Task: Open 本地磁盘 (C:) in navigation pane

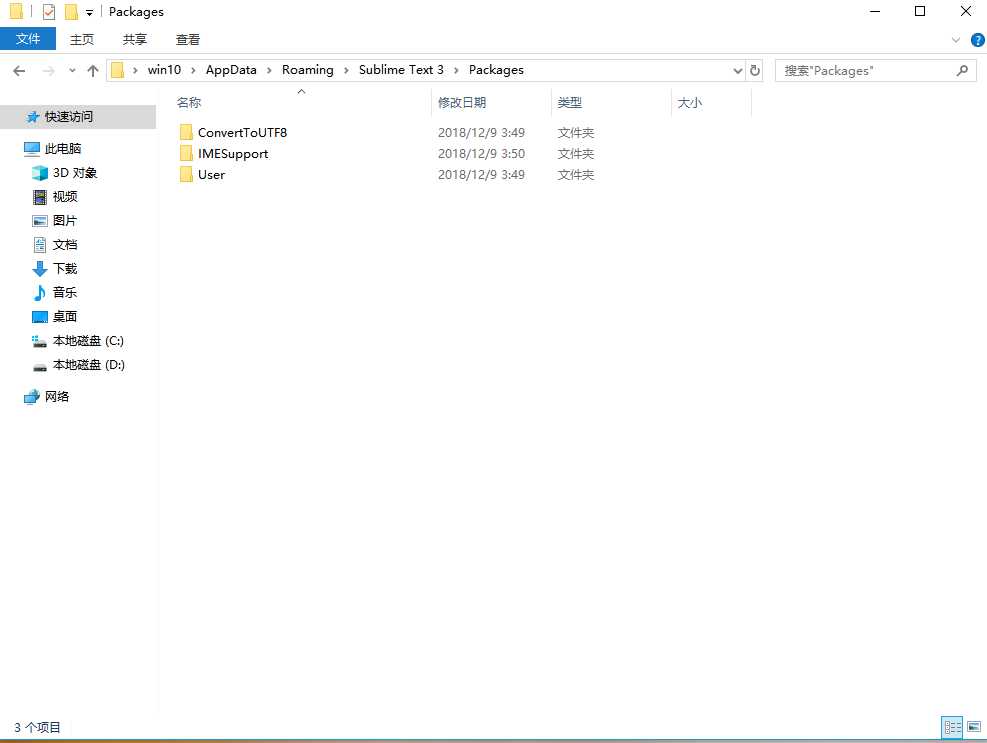Action: [88, 341]
